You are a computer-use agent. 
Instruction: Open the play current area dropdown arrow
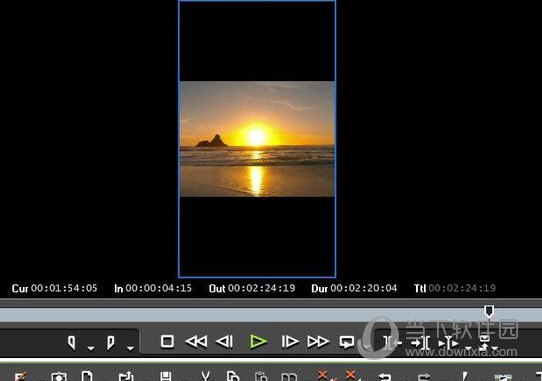[469, 348]
